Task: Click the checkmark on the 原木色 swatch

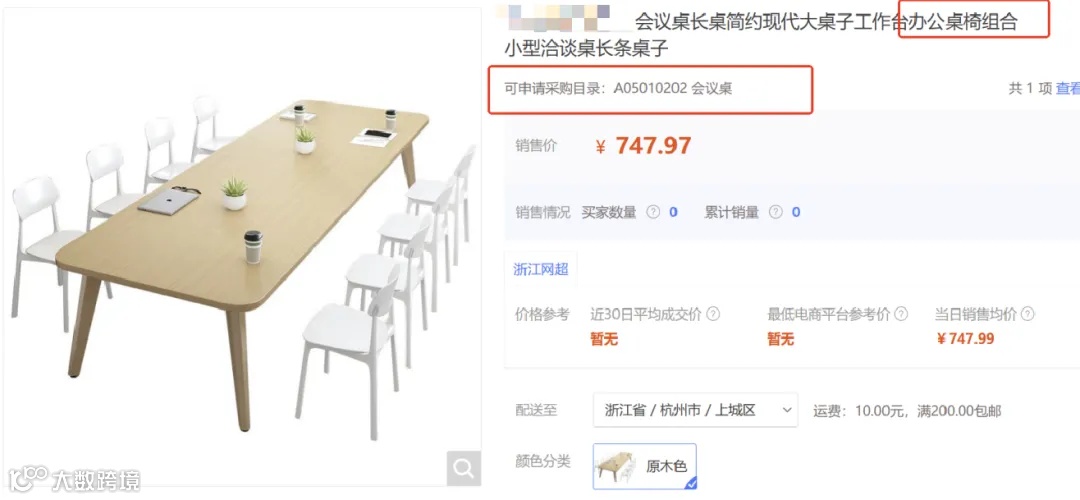Action: coord(690,483)
